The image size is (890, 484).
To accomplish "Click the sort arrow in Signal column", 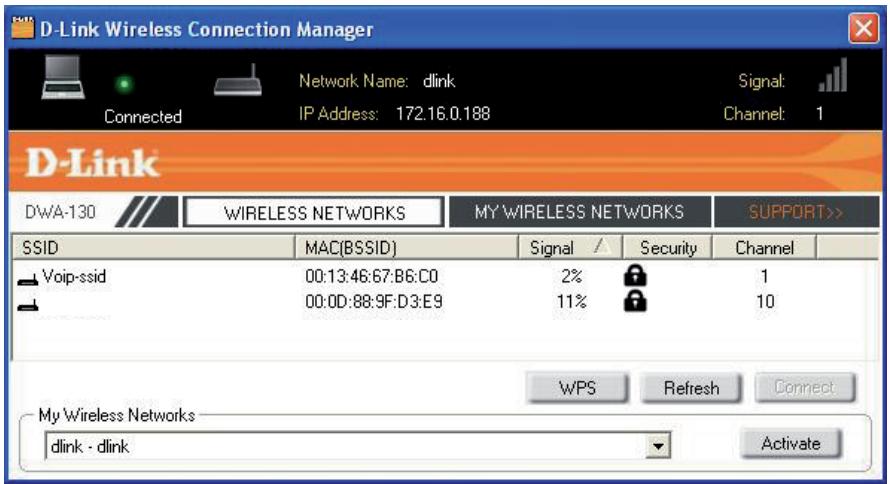I will click(603, 247).
